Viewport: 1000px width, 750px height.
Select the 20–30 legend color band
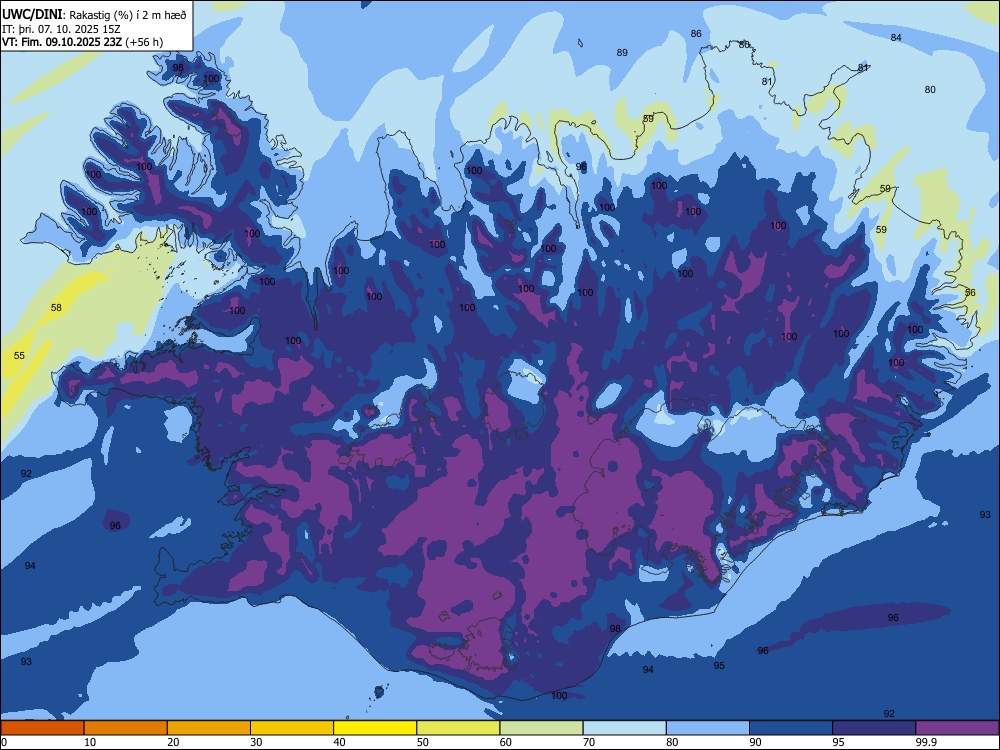209,728
